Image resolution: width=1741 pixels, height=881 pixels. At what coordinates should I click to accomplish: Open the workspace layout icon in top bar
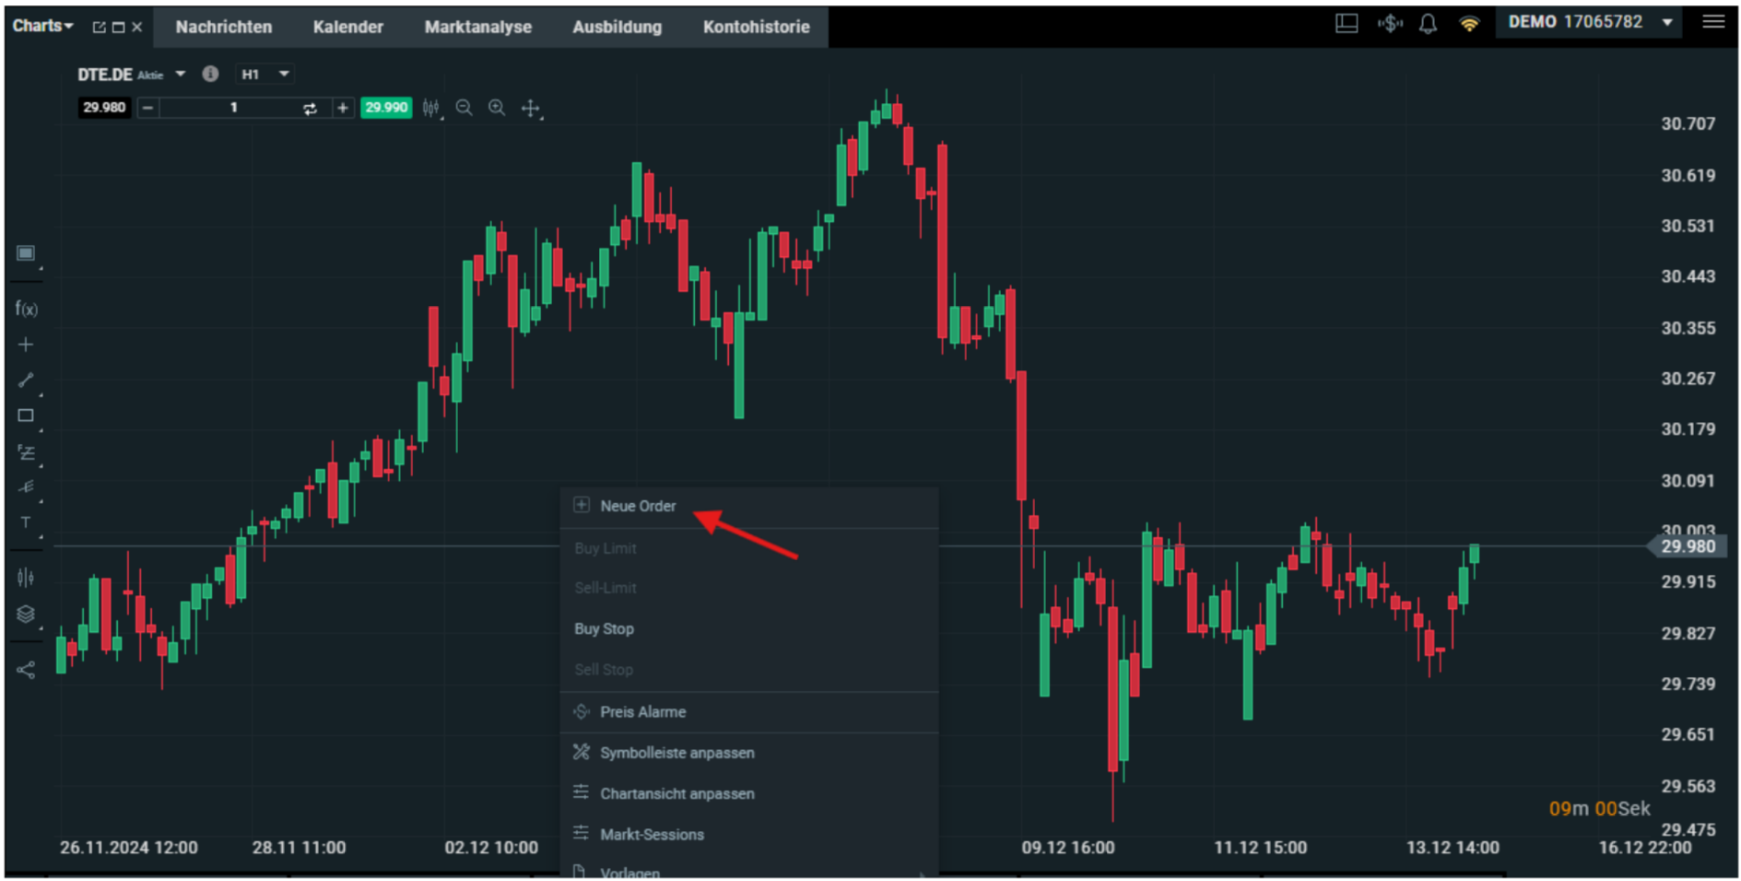click(x=1347, y=23)
